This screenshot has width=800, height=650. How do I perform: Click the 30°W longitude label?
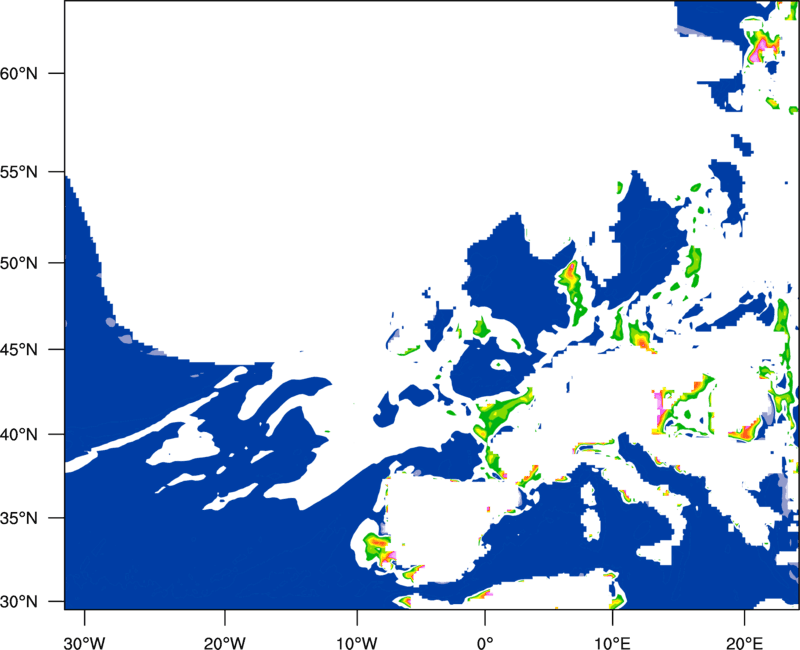(85, 643)
